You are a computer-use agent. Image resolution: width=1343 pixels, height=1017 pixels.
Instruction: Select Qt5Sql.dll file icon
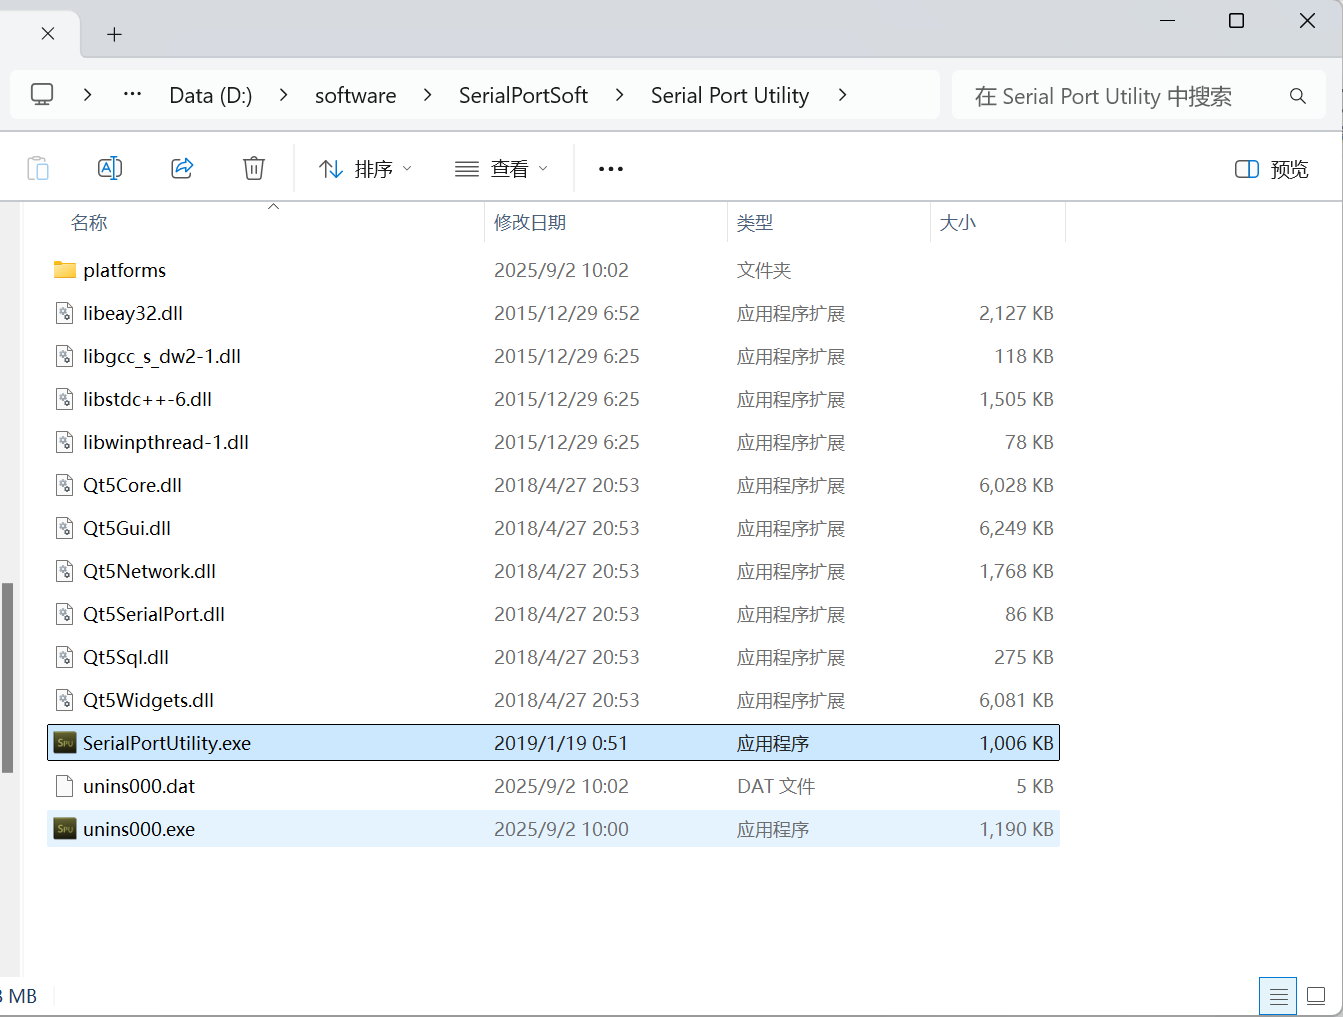(65, 657)
